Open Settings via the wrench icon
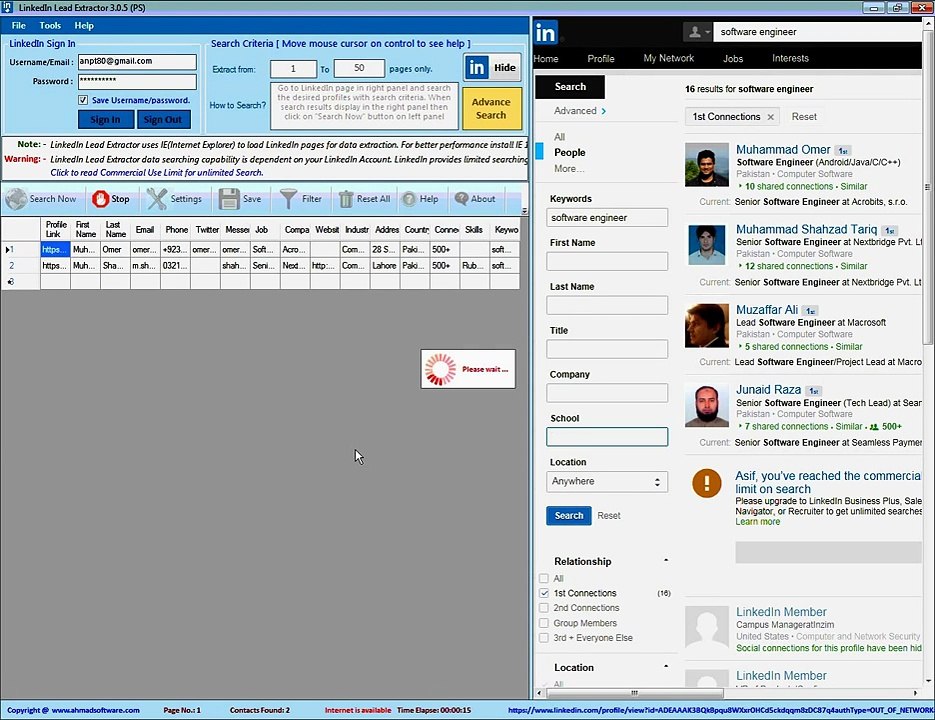This screenshot has height=720, width=935. point(157,199)
